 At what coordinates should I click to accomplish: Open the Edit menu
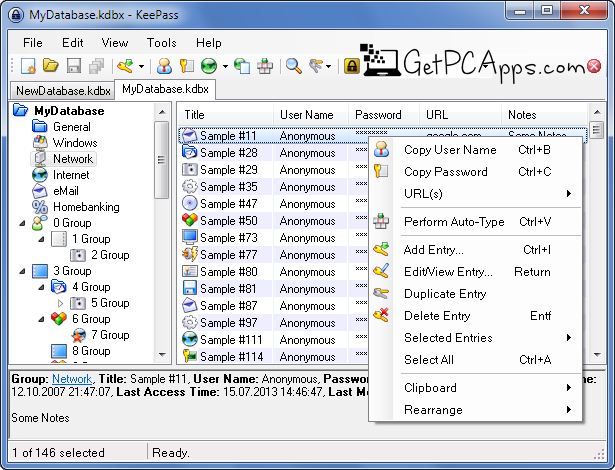point(73,43)
